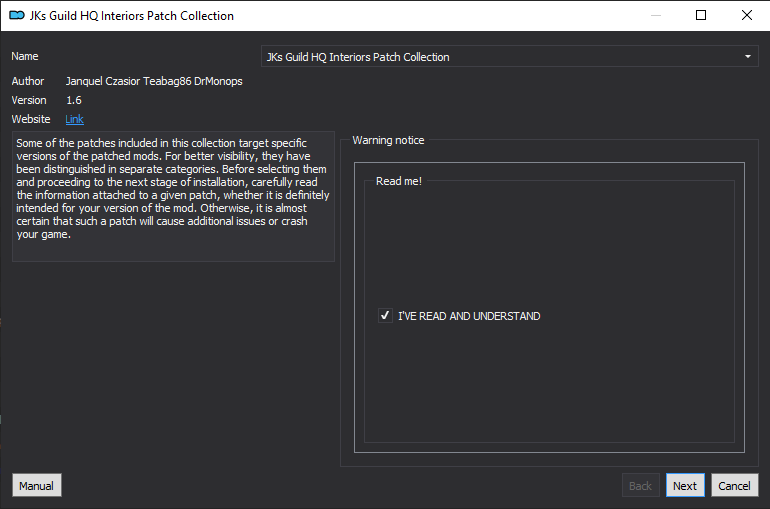Image resolution: width=770 pixels, height=509 pixels.
Task: Click the window title text in the title bar
Action: coord(132,16)
